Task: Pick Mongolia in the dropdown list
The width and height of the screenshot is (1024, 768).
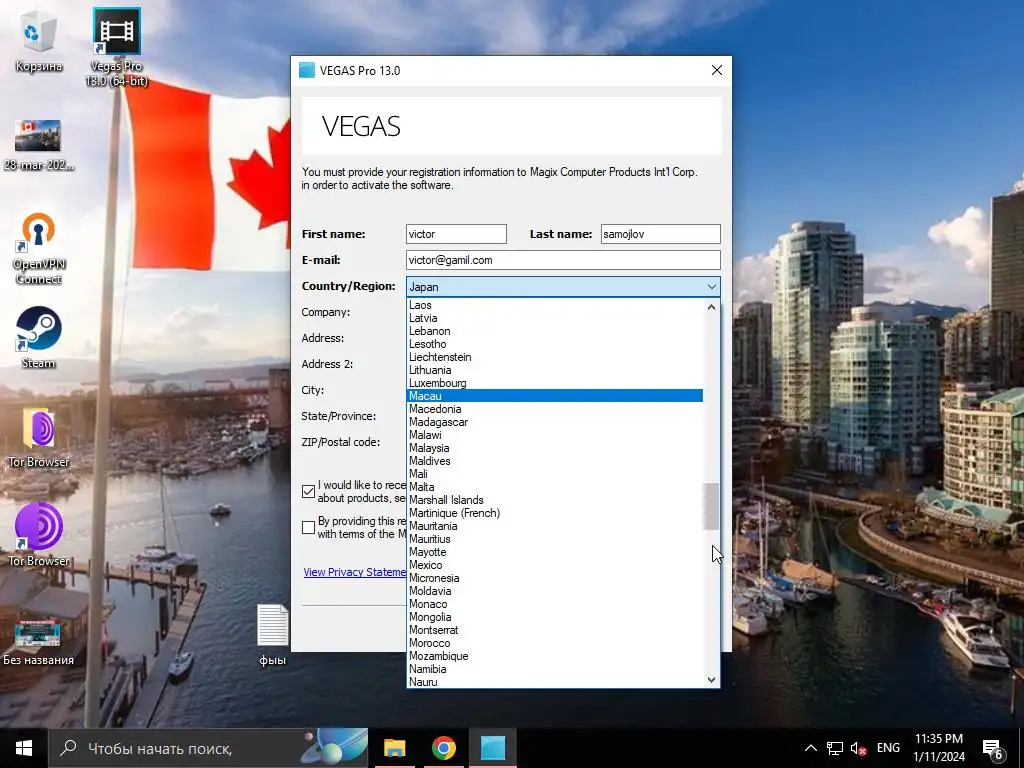Action: coord(554,617)
